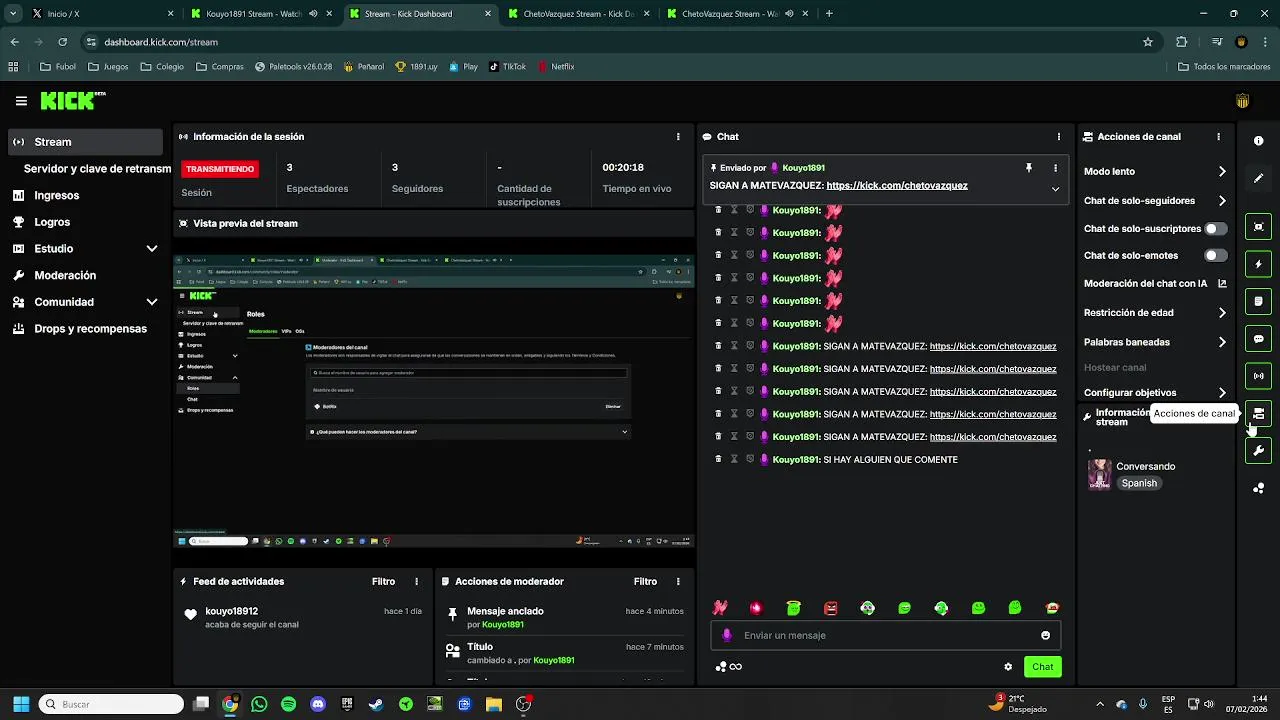Open Modo lento options arrow

pyautogui.click(x=1222, y=172)
